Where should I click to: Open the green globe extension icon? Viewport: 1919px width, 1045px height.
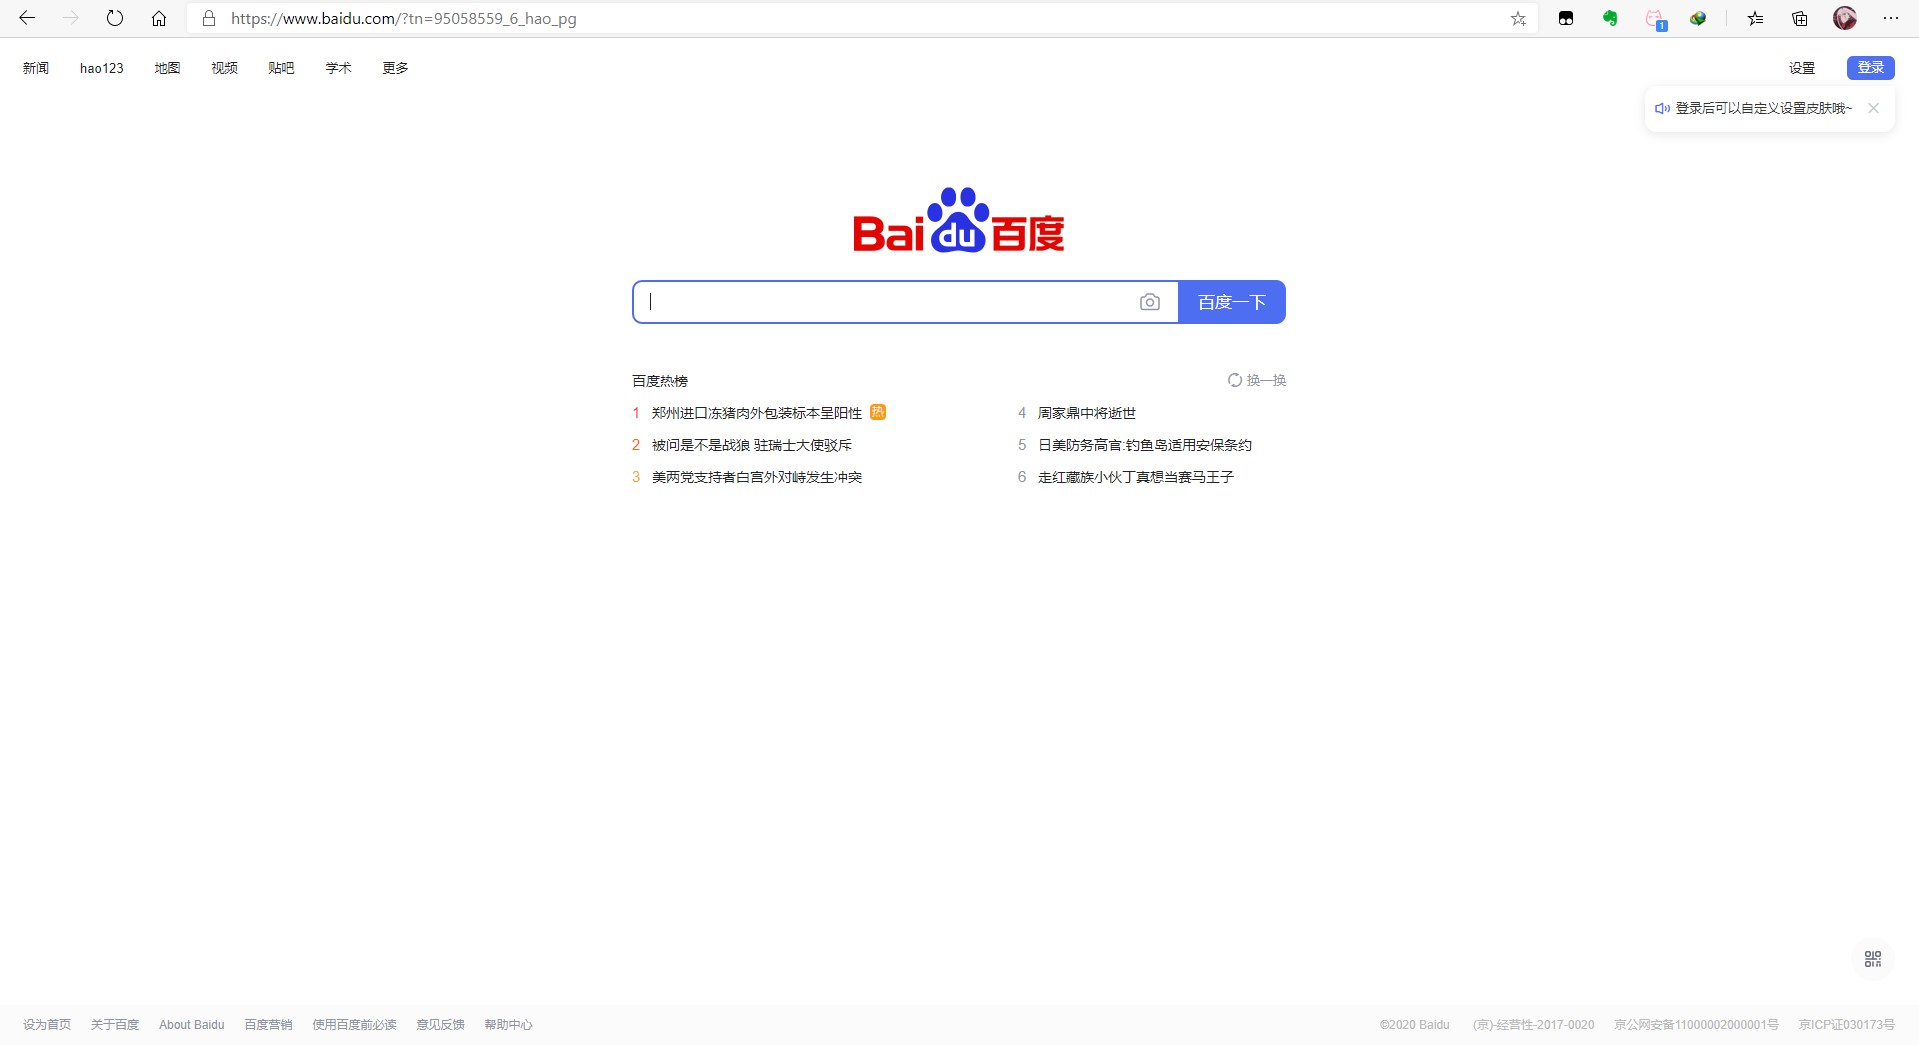(x=1698, y=18)
